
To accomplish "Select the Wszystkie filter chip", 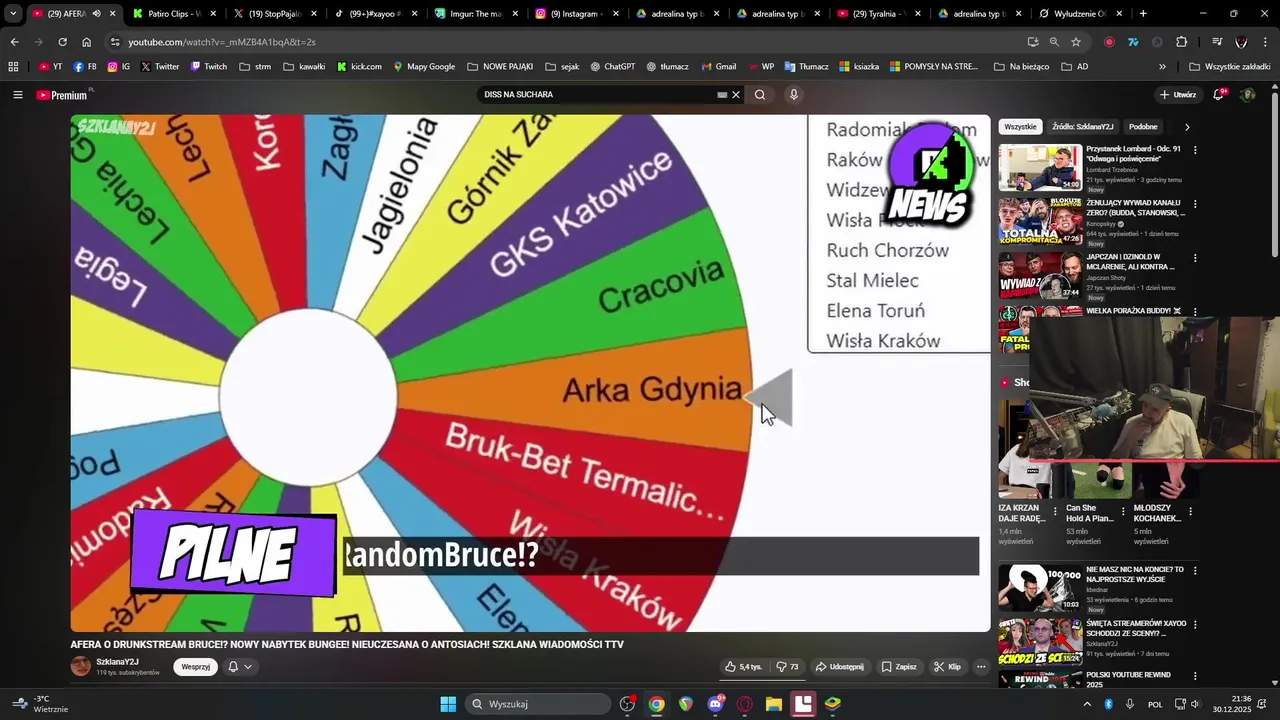I will tap(1020, 127).
